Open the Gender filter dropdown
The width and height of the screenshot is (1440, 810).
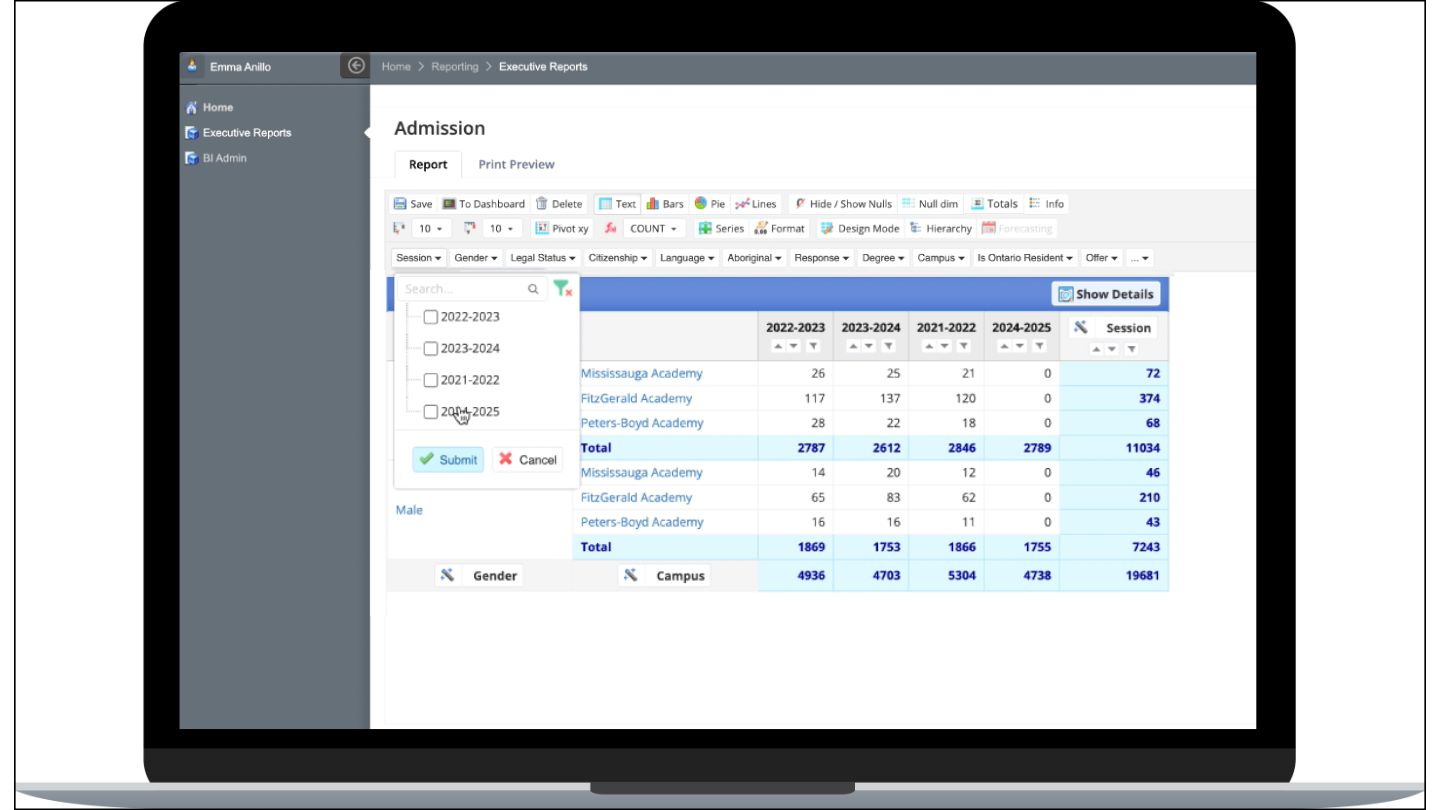tap(476, 257)
